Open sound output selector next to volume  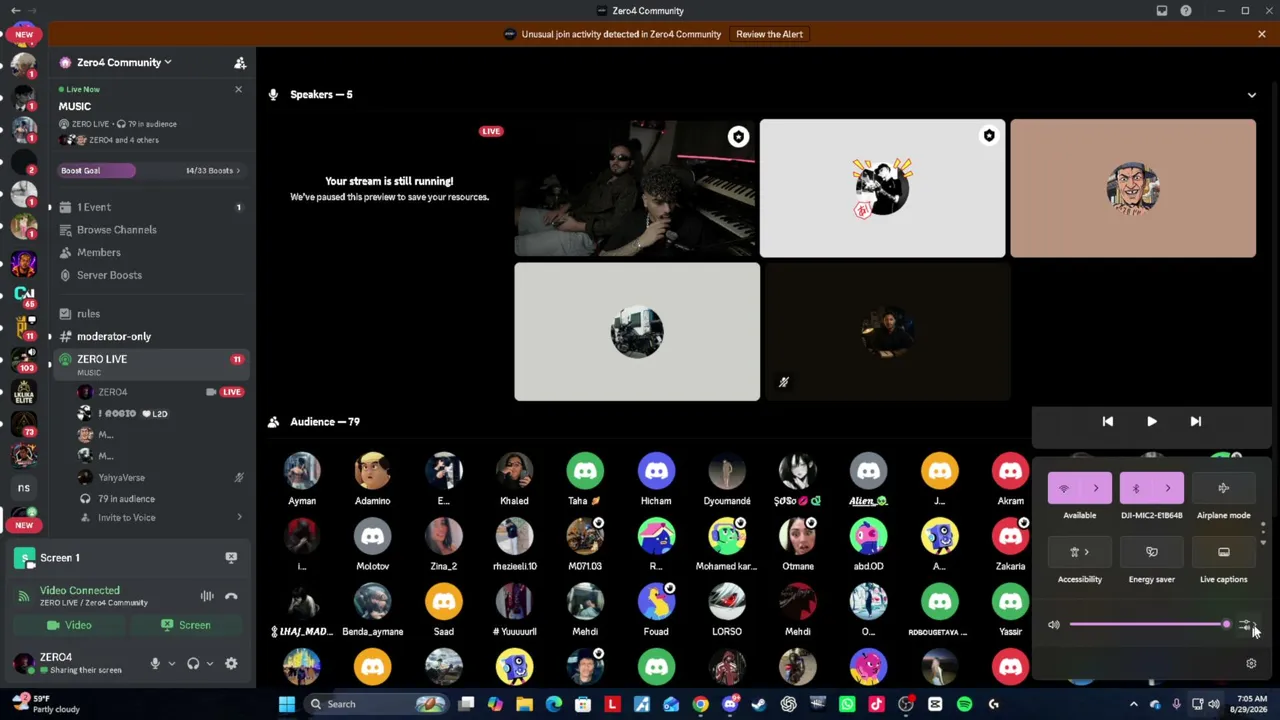(1246, 626)
